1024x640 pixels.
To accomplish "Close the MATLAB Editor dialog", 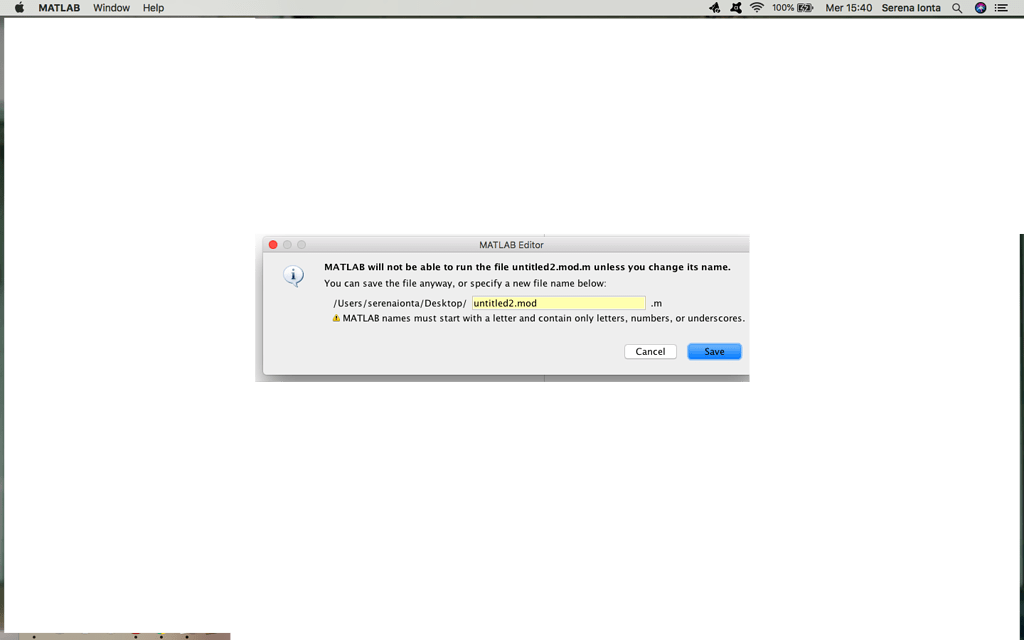I will pos(272,244).
